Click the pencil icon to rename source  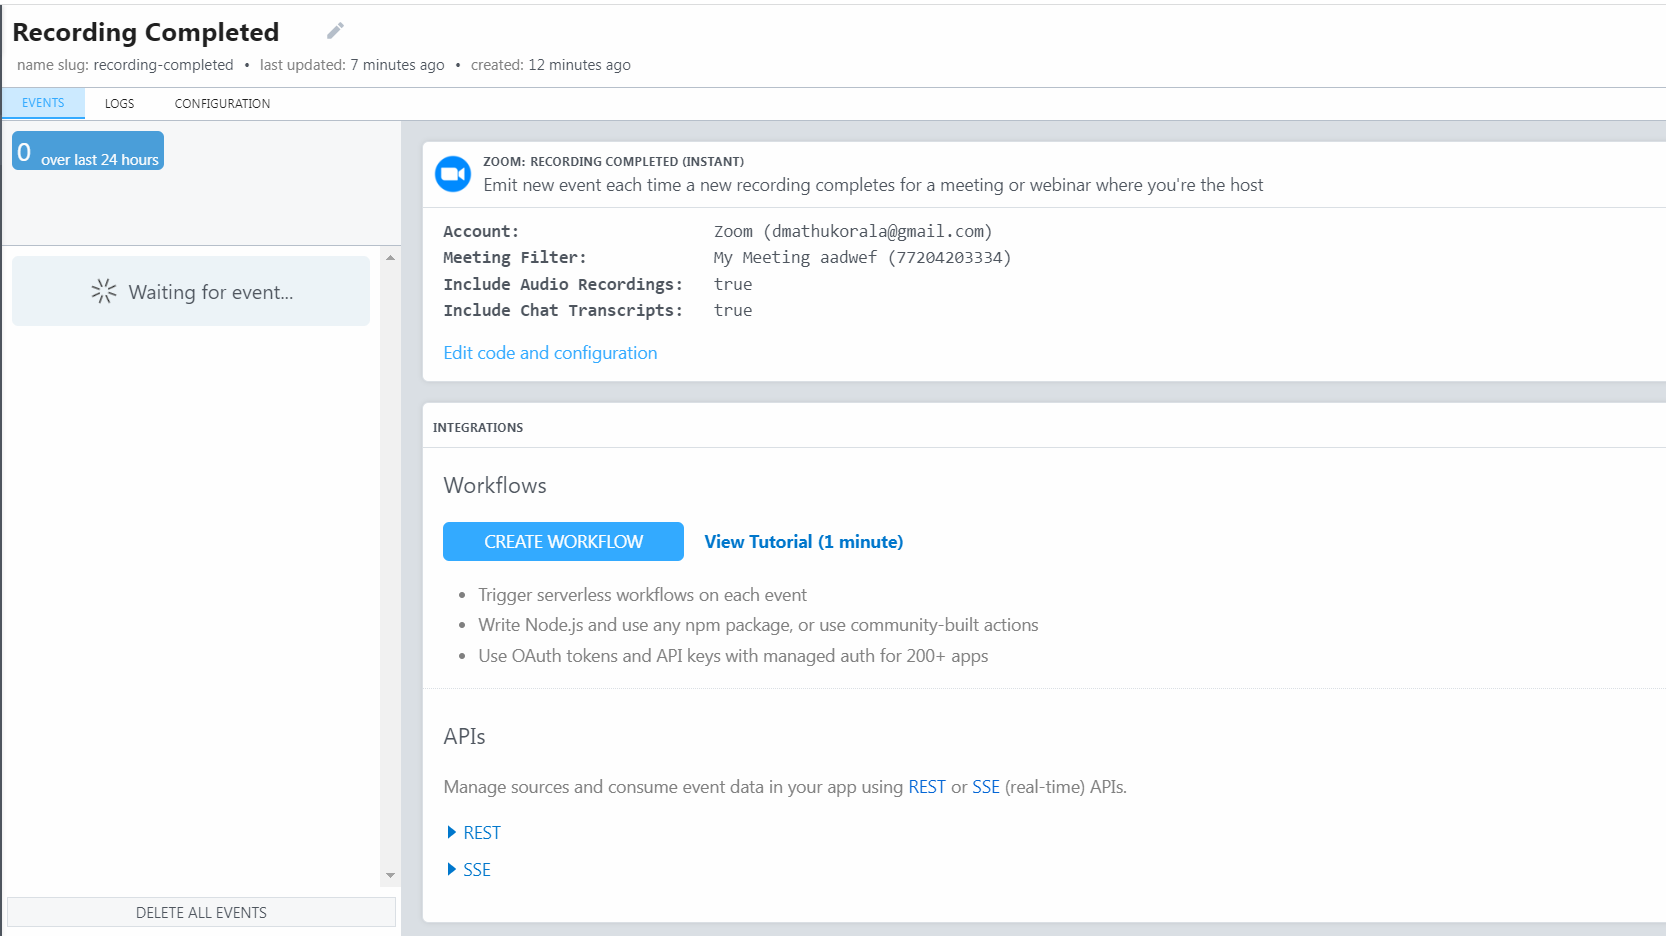pos(335,31)
